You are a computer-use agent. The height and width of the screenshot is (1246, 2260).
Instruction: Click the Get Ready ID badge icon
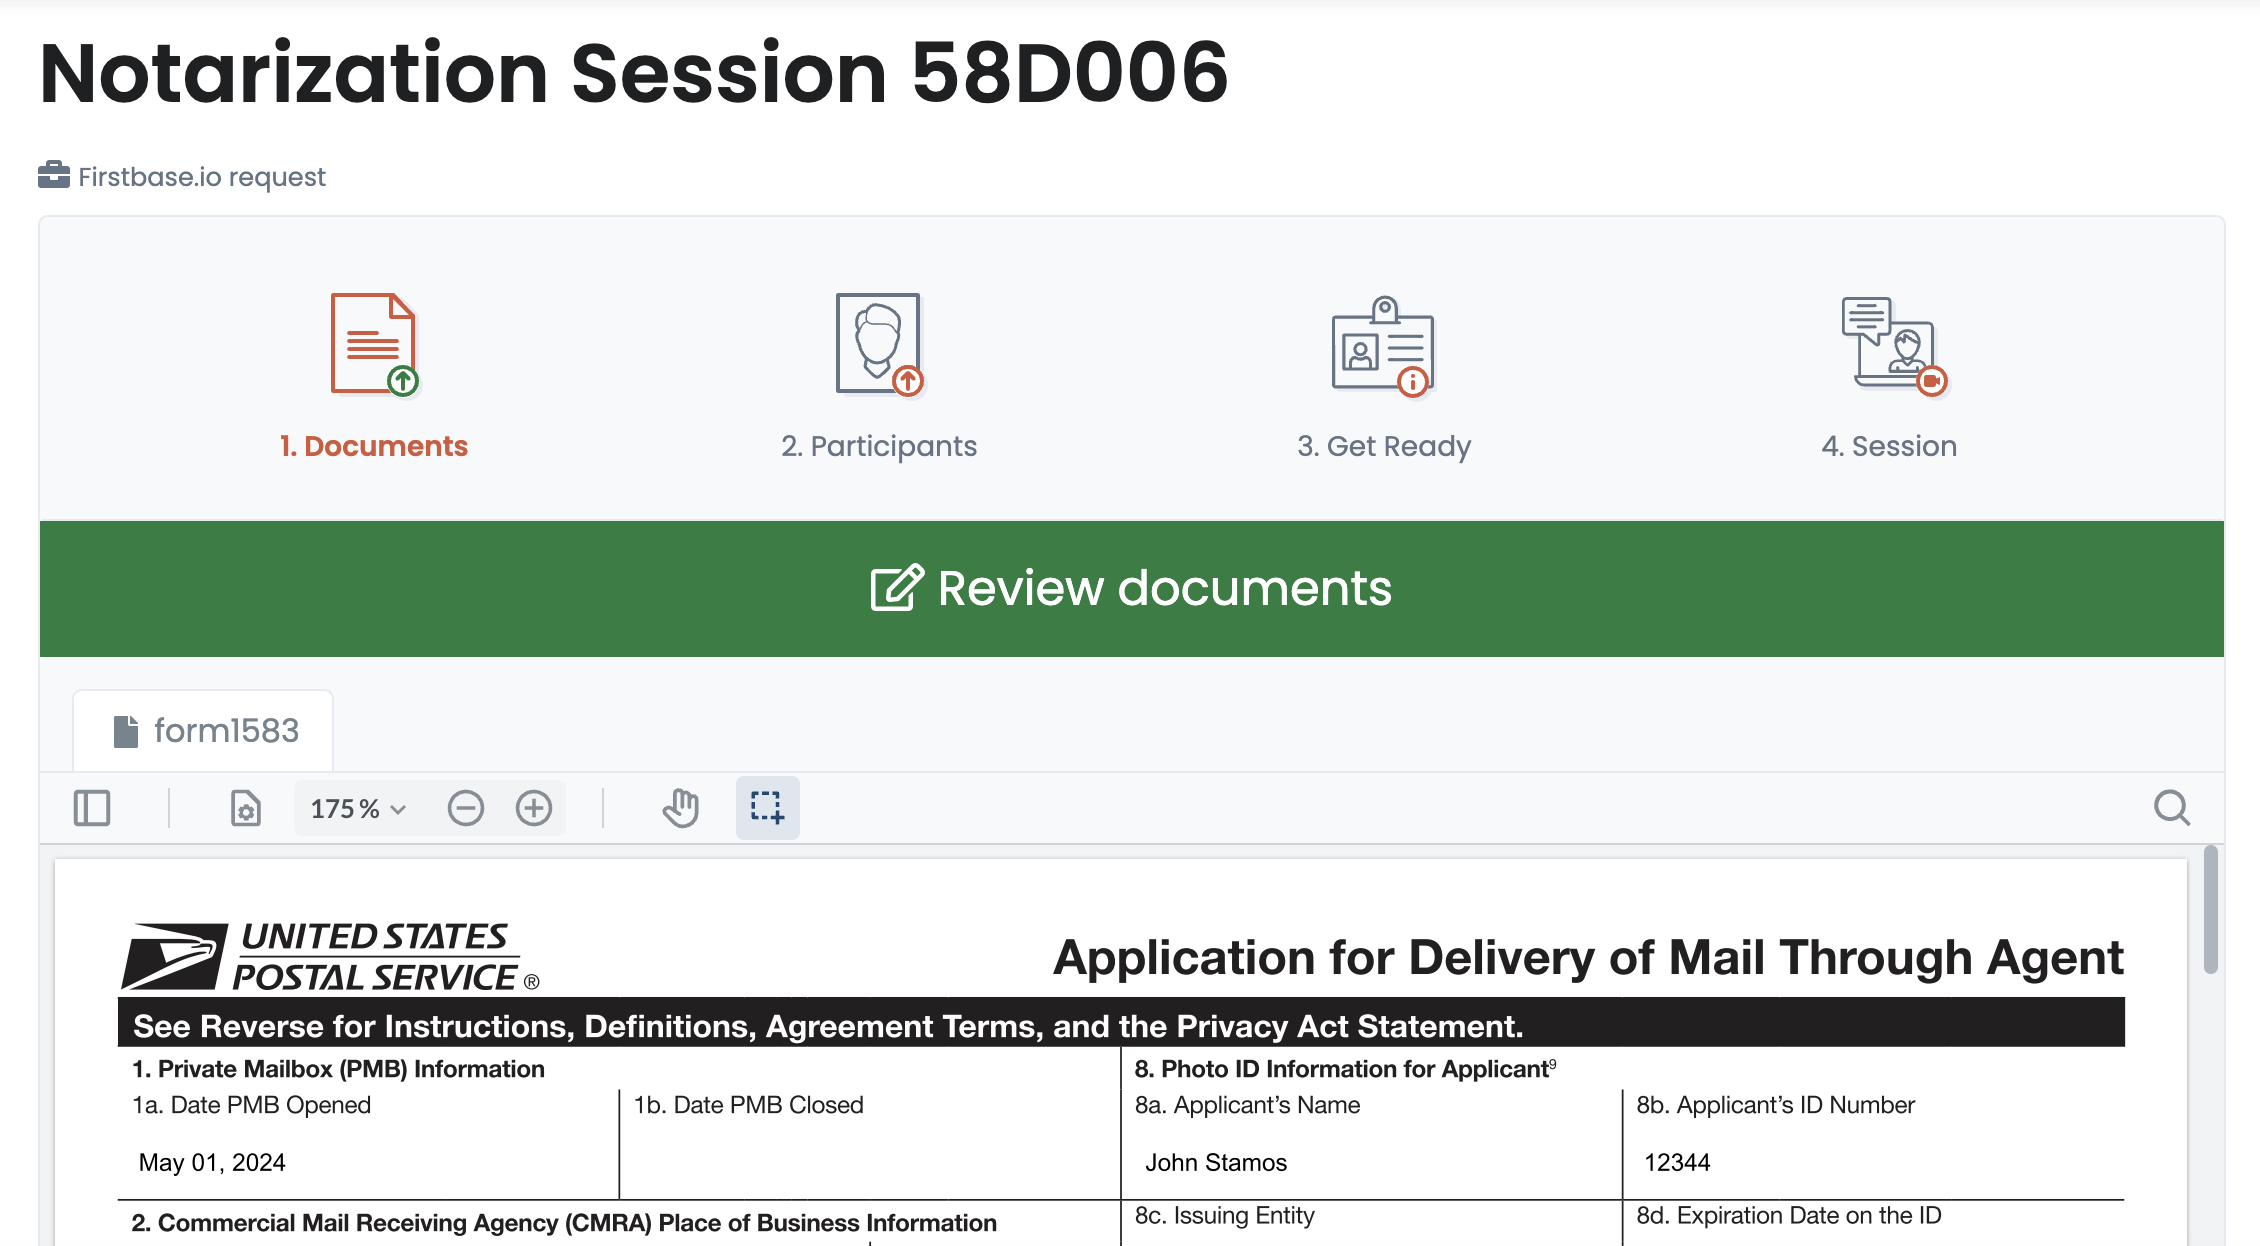1384,345
